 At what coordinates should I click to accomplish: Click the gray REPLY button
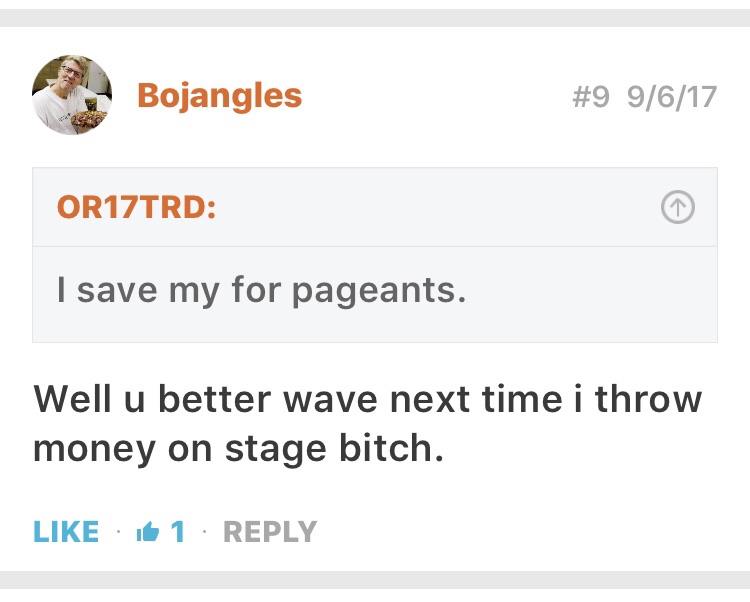270,532
